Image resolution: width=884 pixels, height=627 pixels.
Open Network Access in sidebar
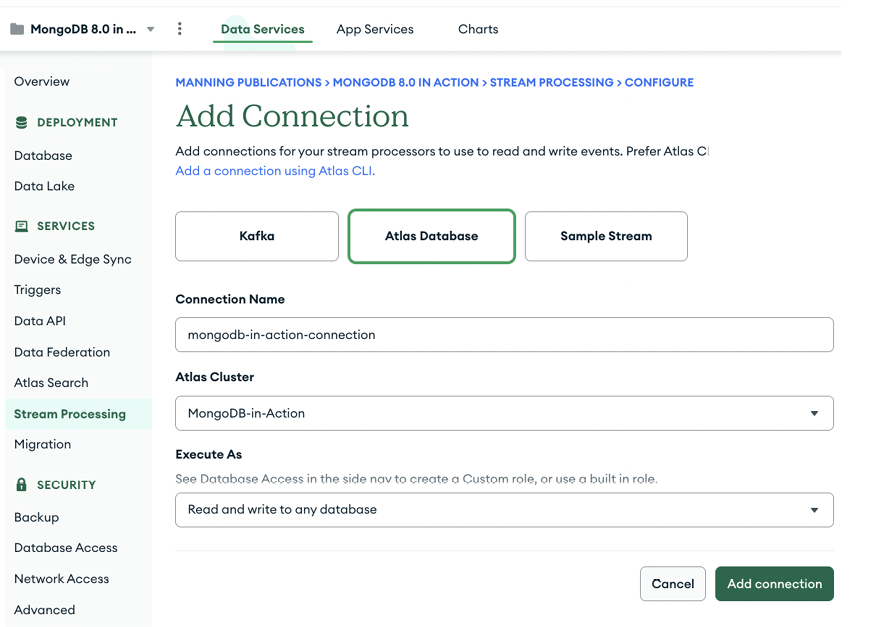[61, 579]
